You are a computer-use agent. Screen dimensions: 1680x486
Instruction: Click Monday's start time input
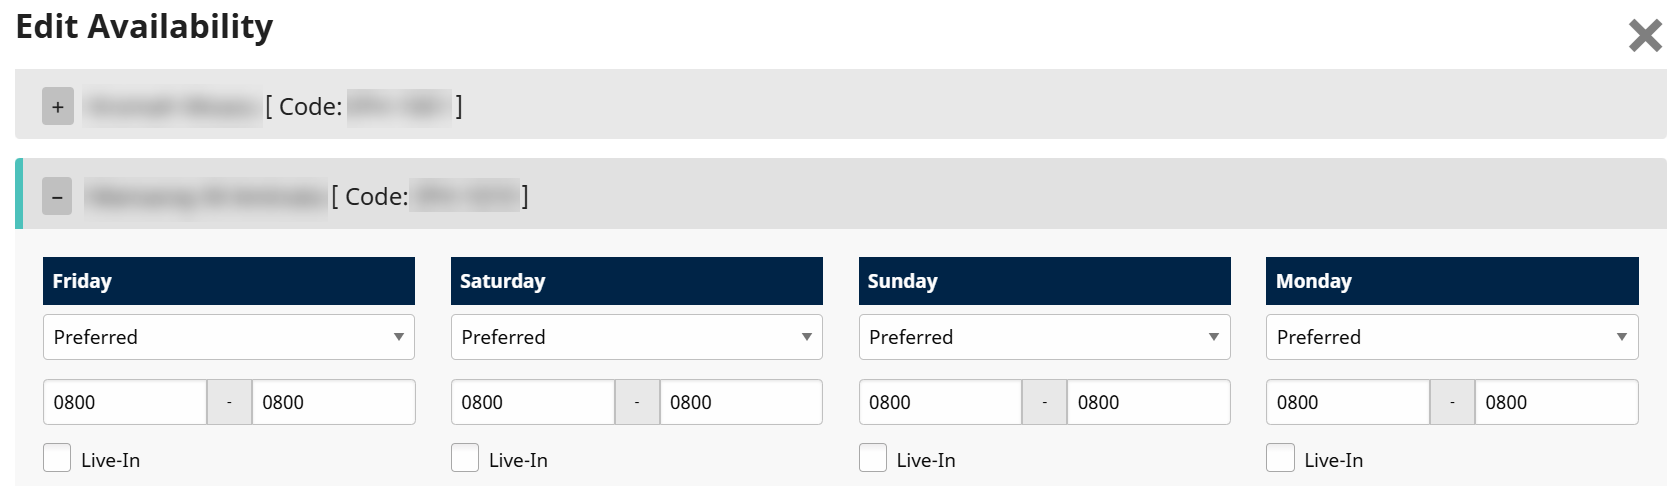click(x=1348, y=402)
